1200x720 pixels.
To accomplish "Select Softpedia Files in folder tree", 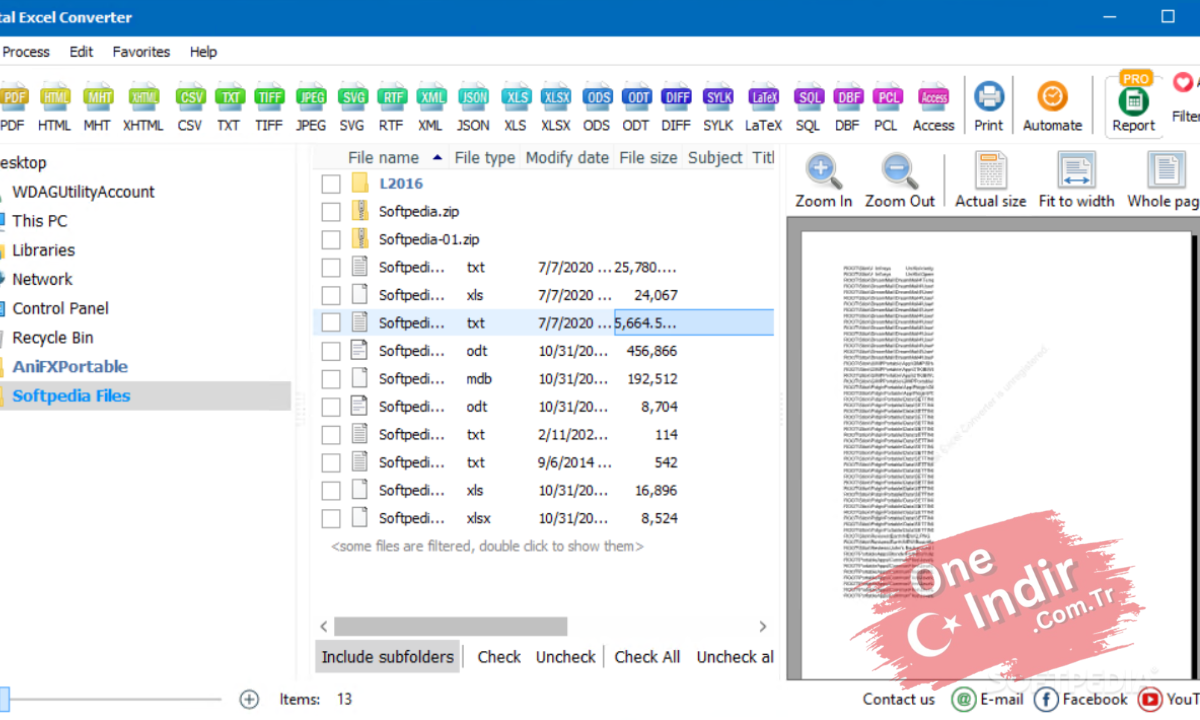I will pyautogui.click(x=71, y=396).
